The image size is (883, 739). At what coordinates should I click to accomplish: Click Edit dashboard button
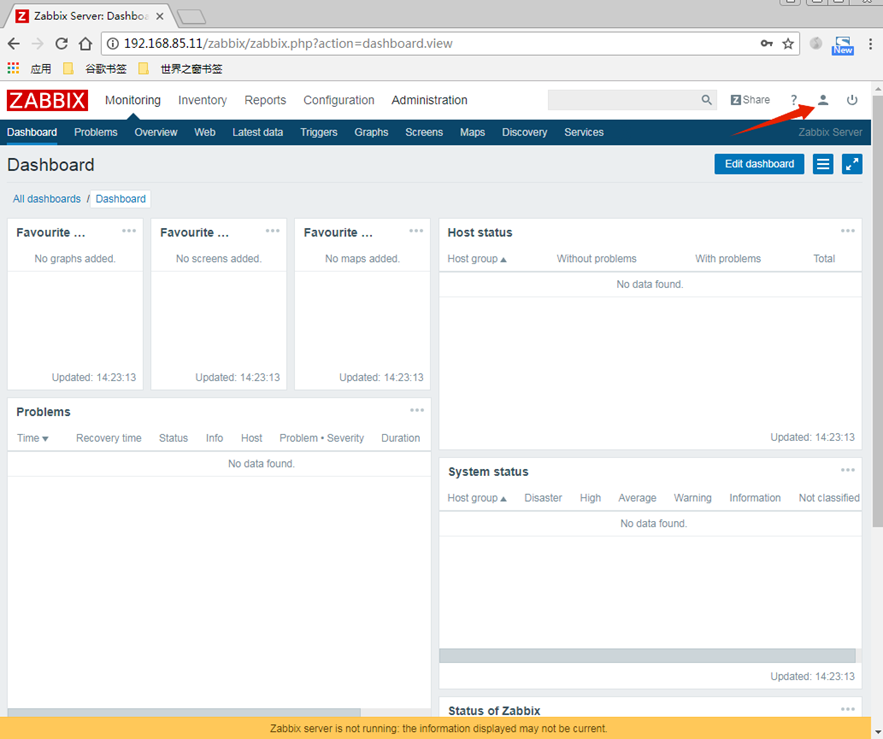[759, 164]
